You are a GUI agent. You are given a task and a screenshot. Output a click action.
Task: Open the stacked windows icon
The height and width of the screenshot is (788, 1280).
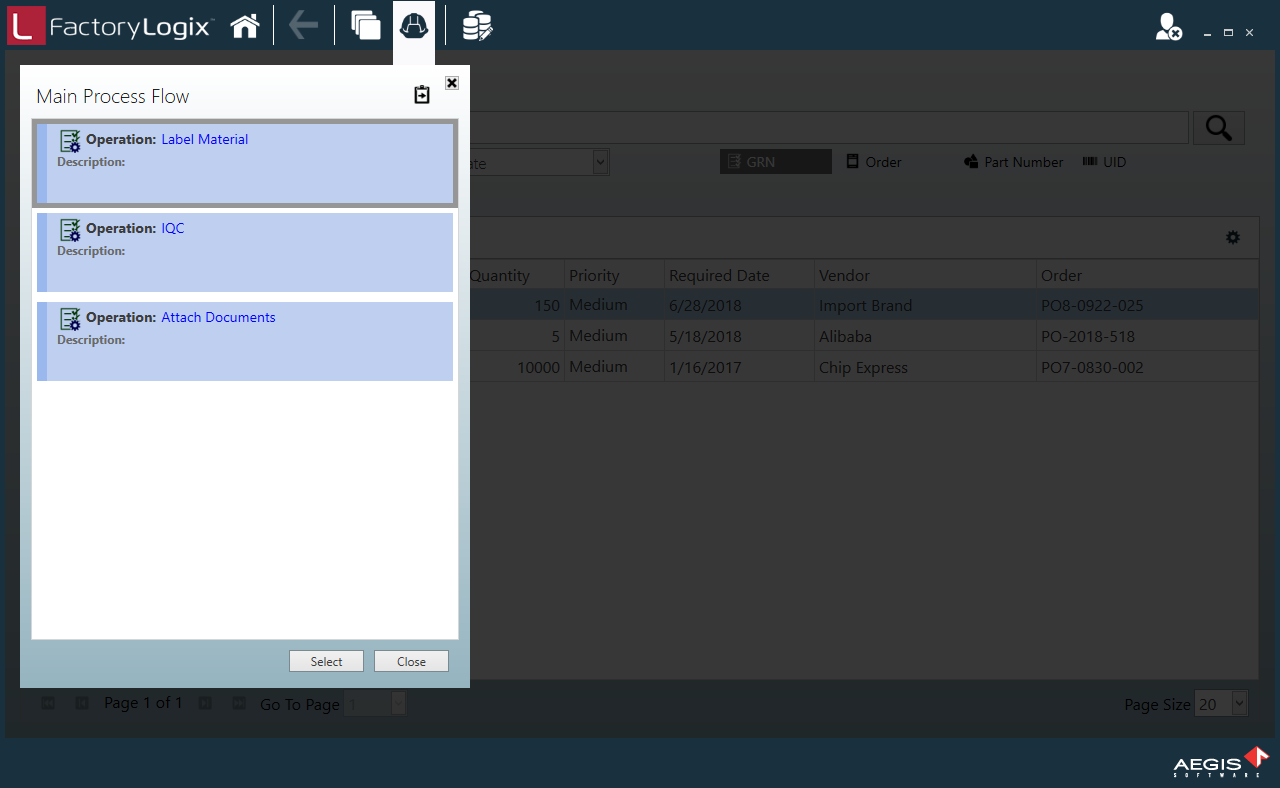pos(366,26)
